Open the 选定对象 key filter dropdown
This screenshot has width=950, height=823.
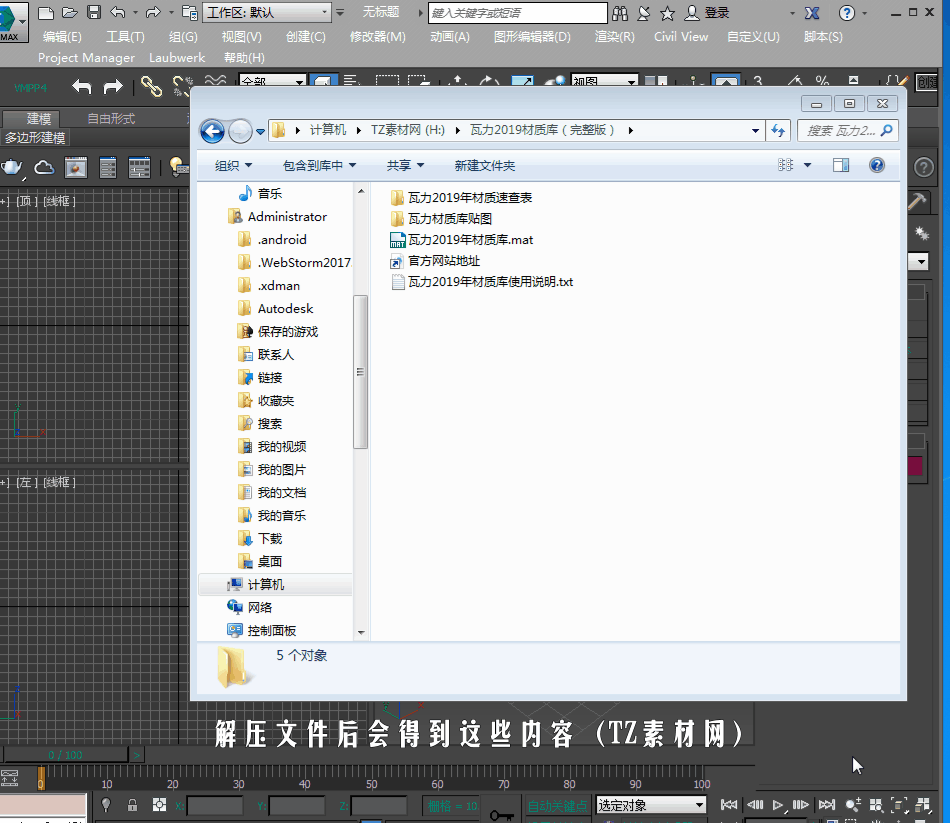click(x=651, y=805)
